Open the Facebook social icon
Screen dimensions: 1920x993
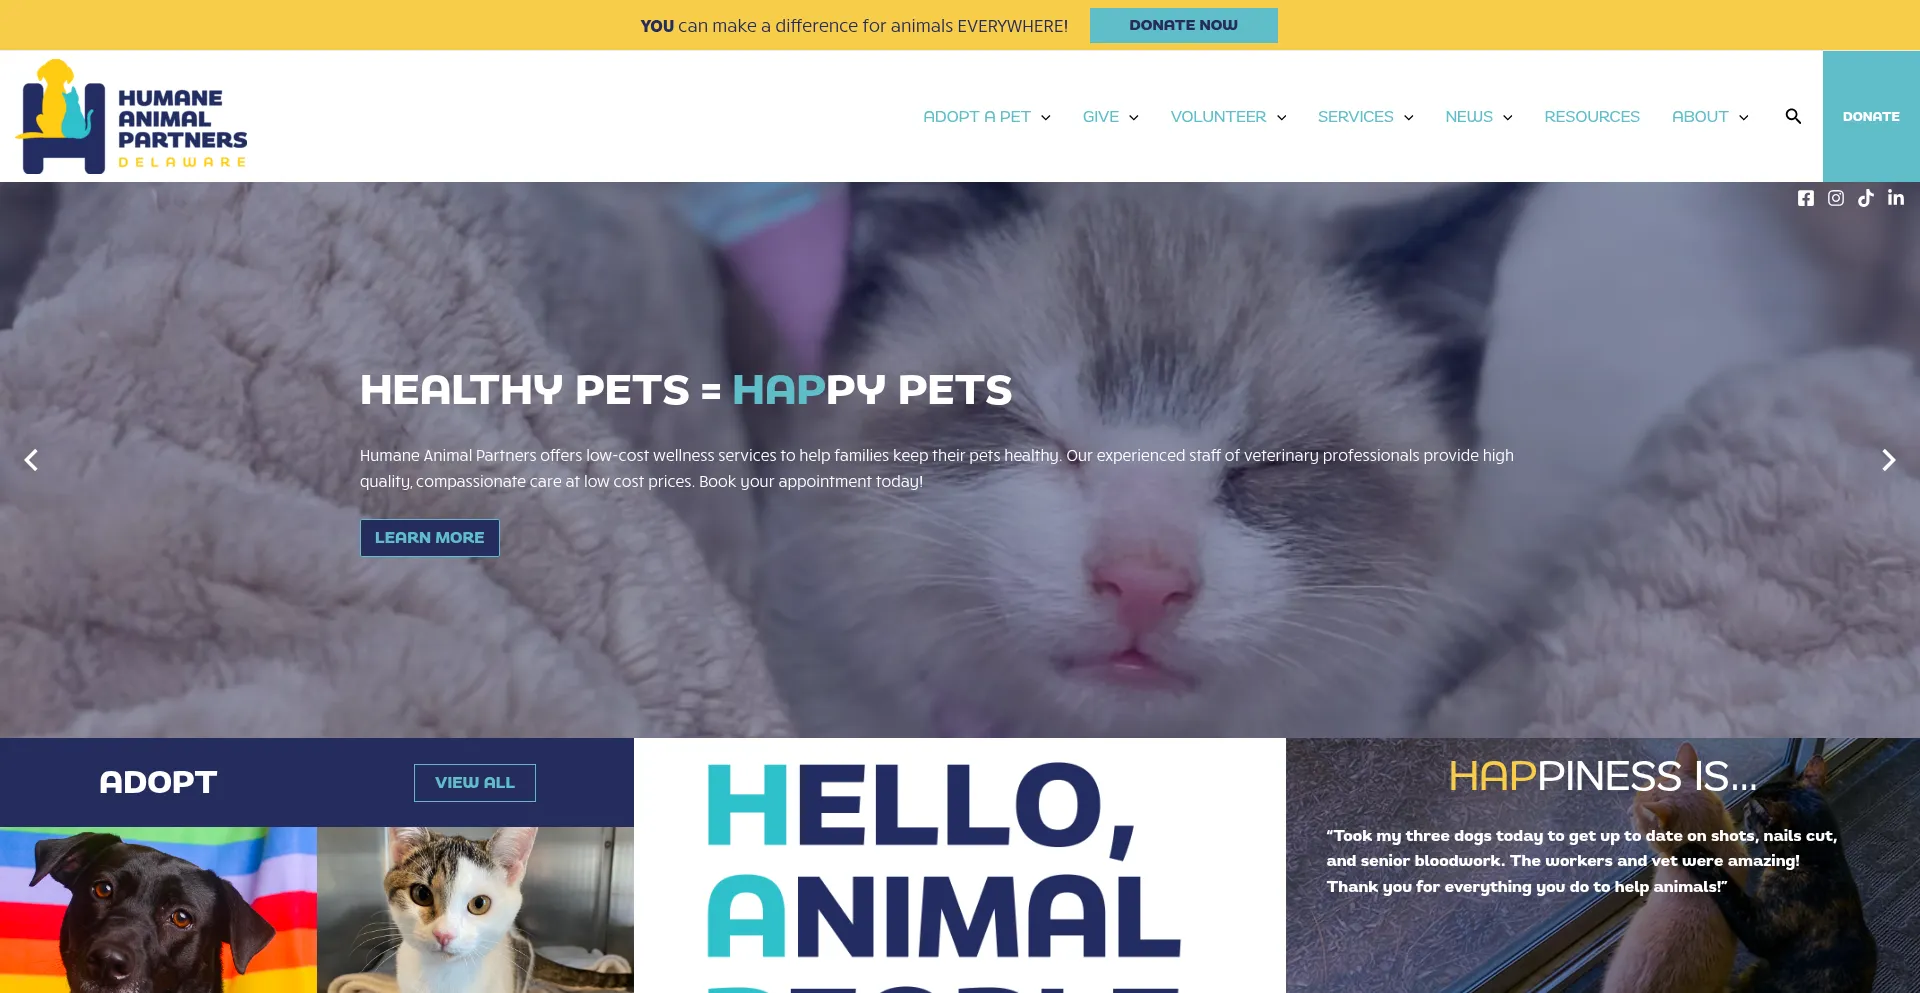point(1805,198)
